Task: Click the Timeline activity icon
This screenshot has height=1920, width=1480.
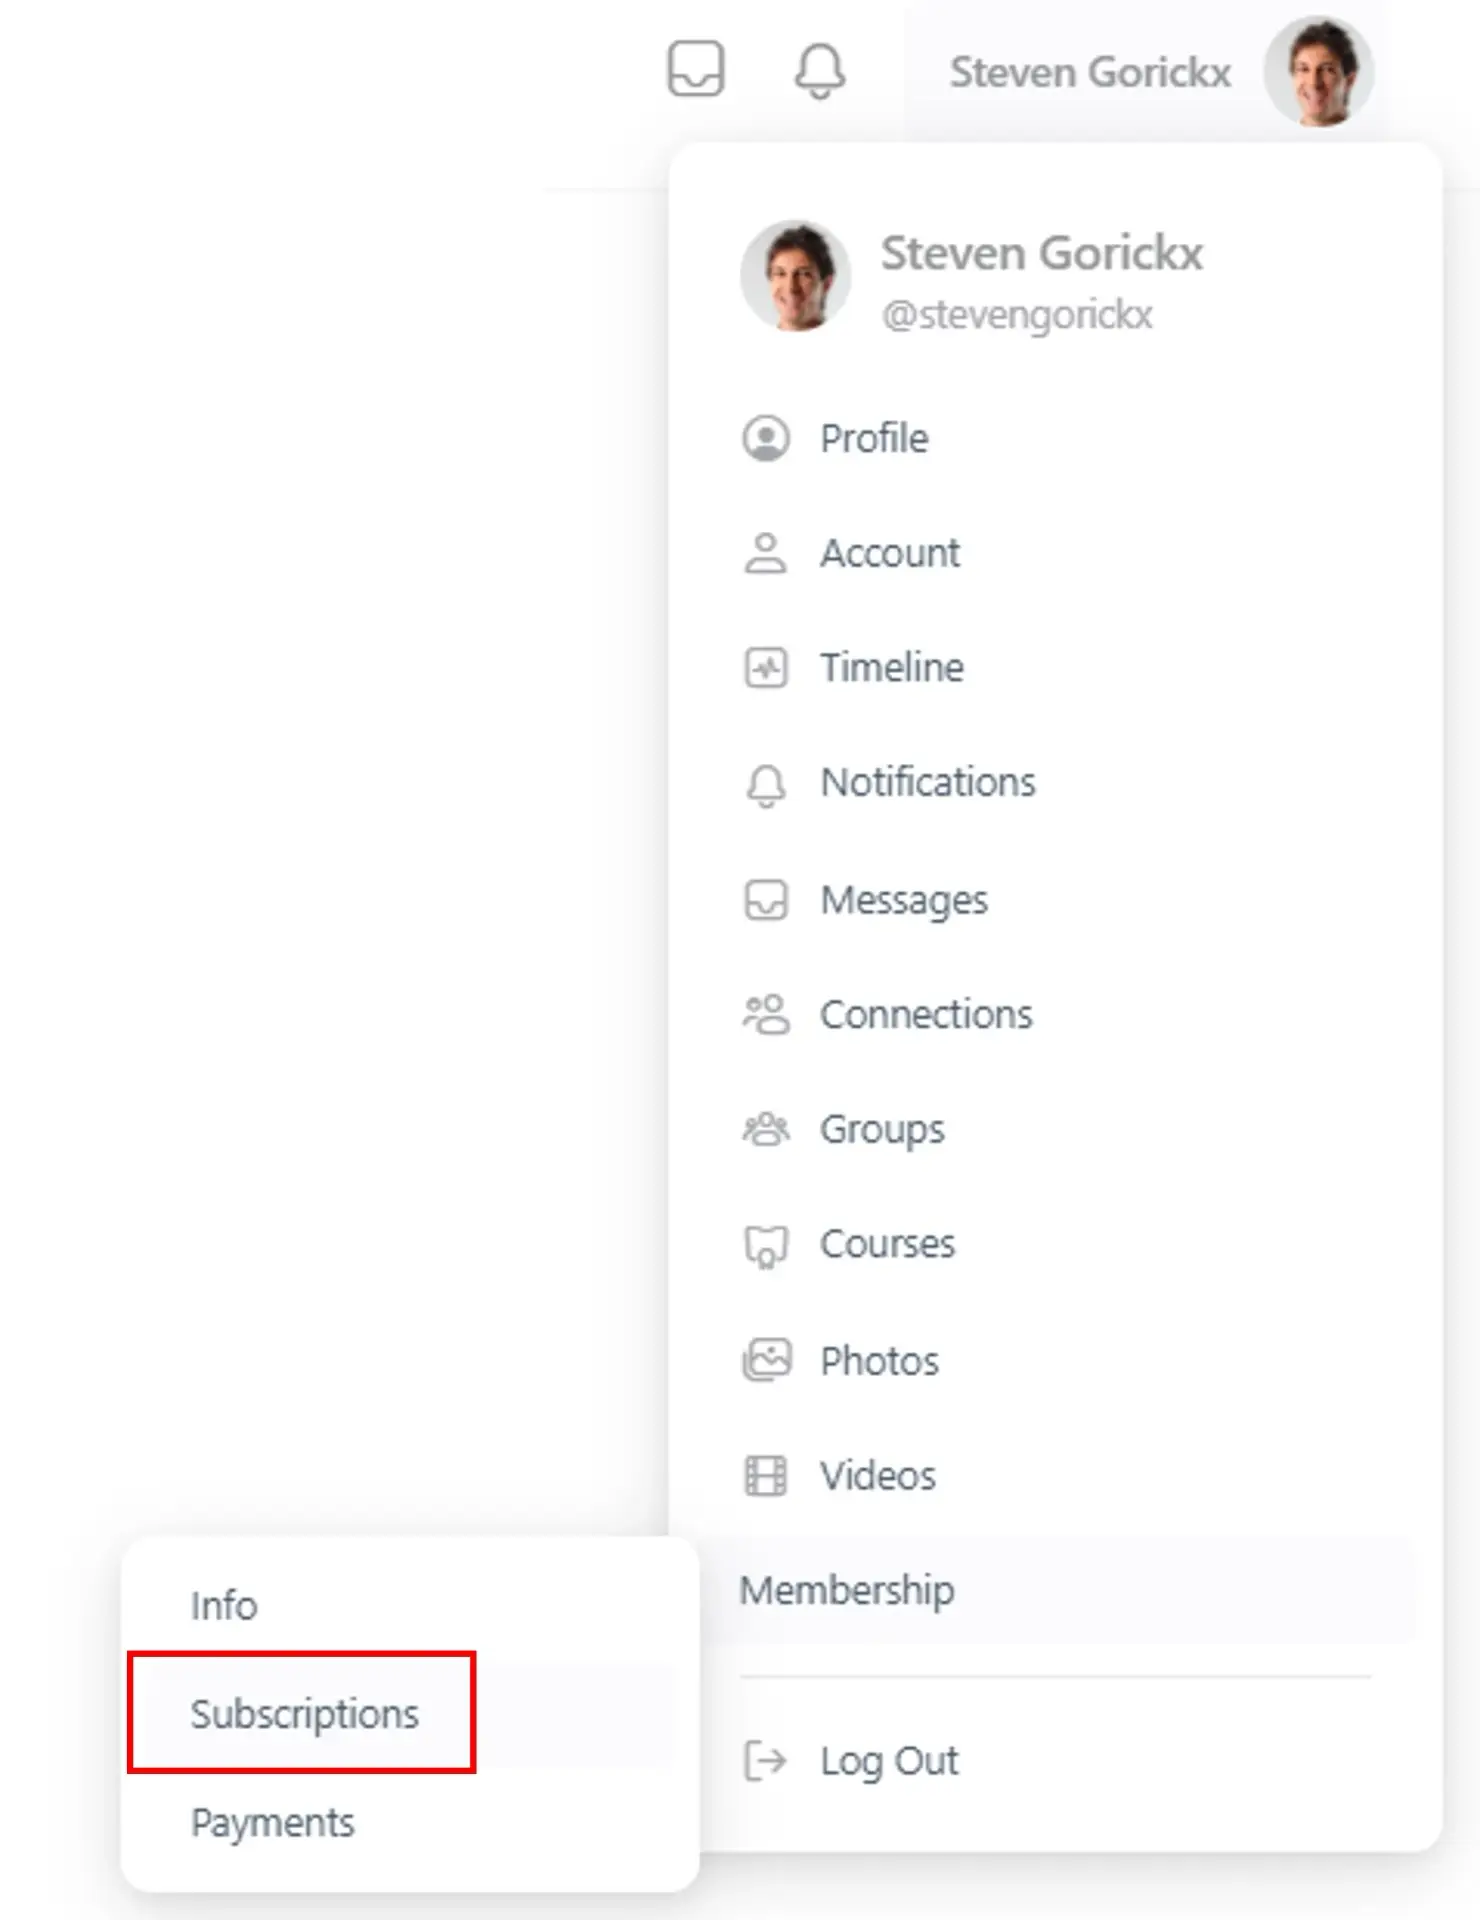Action: pos(766,668)
